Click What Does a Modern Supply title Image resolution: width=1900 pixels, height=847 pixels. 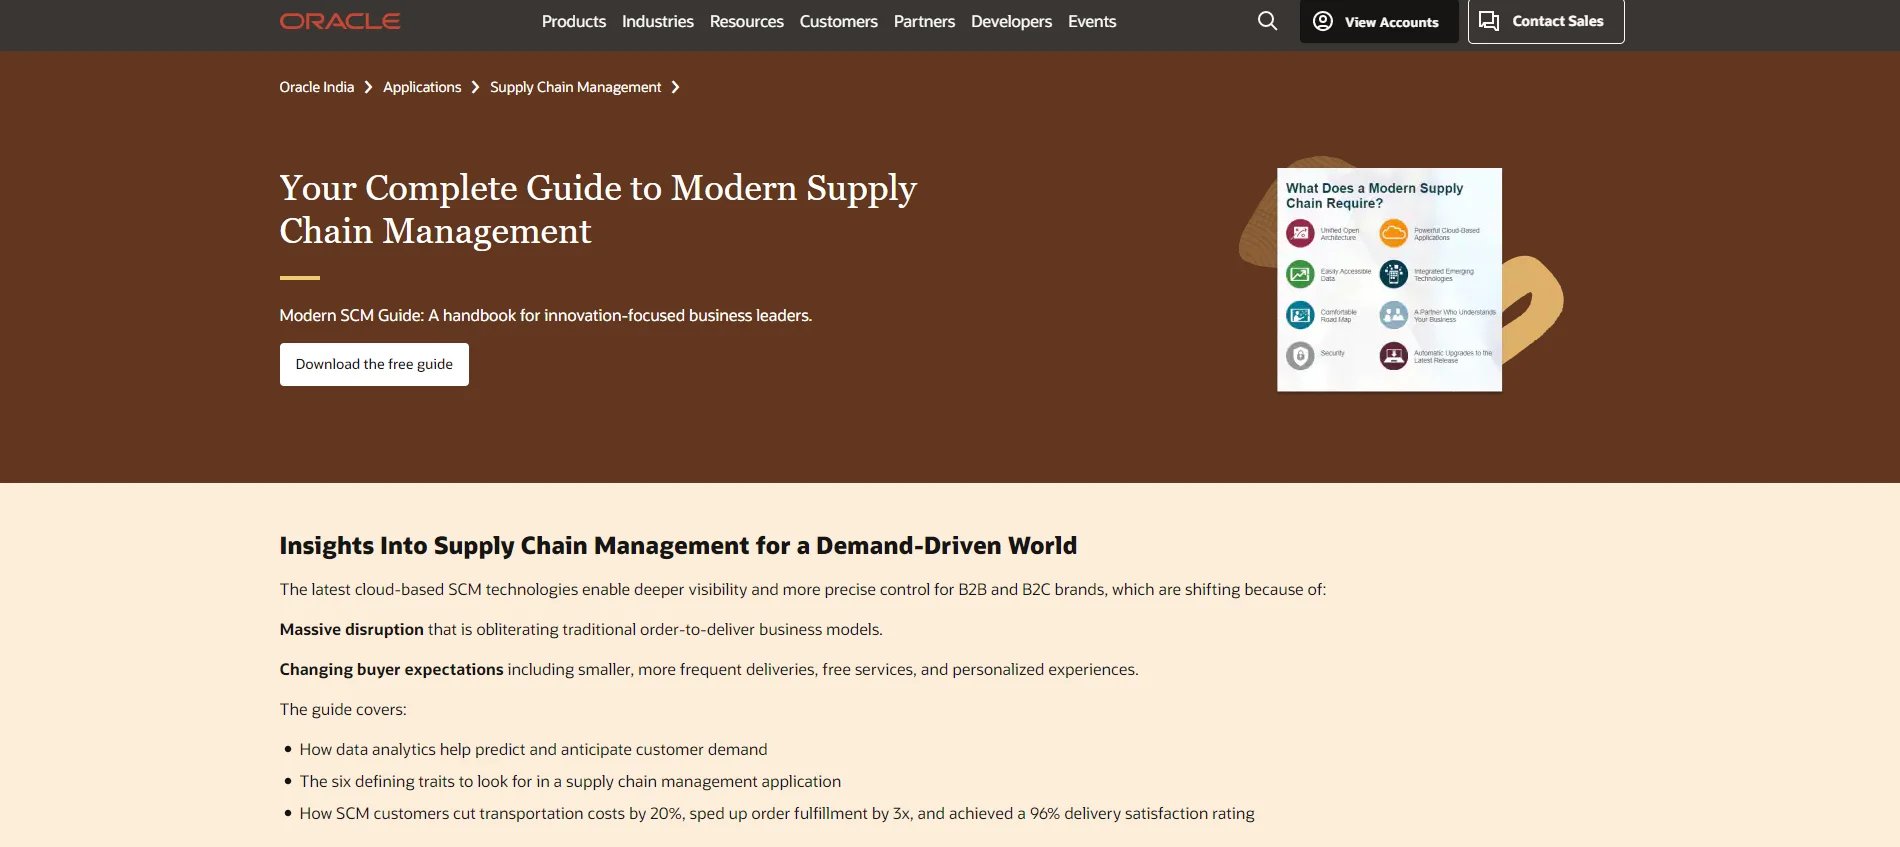click(x=1374, y=195)
